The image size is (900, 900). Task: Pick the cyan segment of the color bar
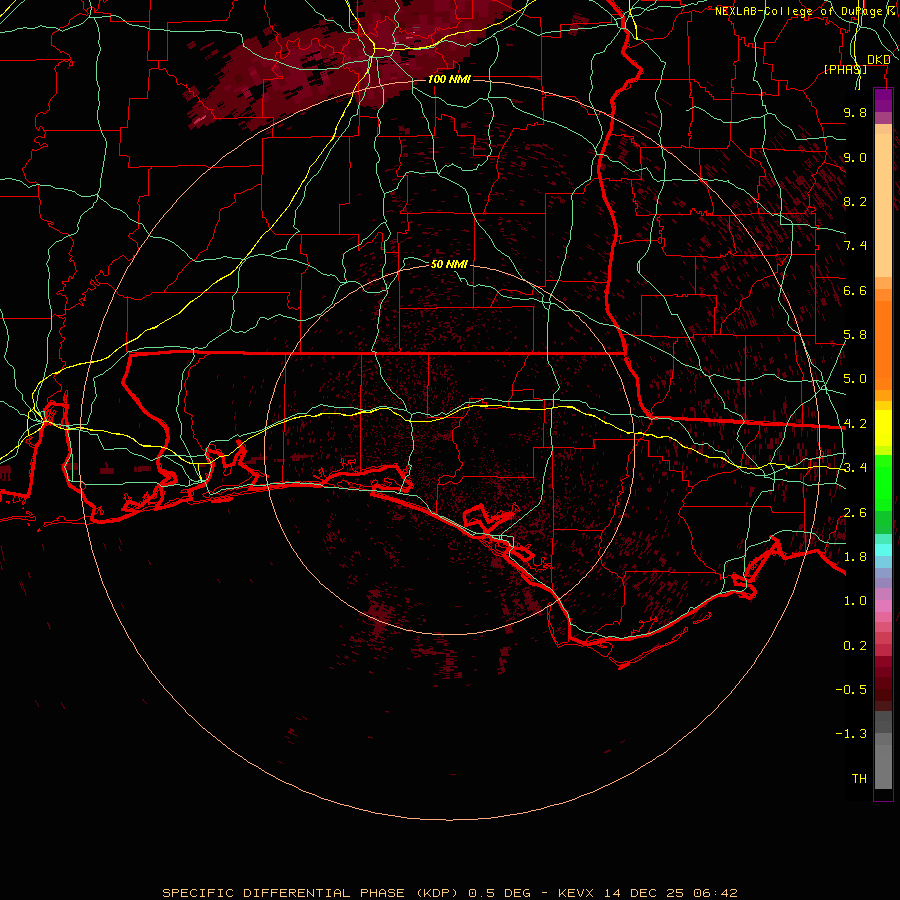(883, 550)
